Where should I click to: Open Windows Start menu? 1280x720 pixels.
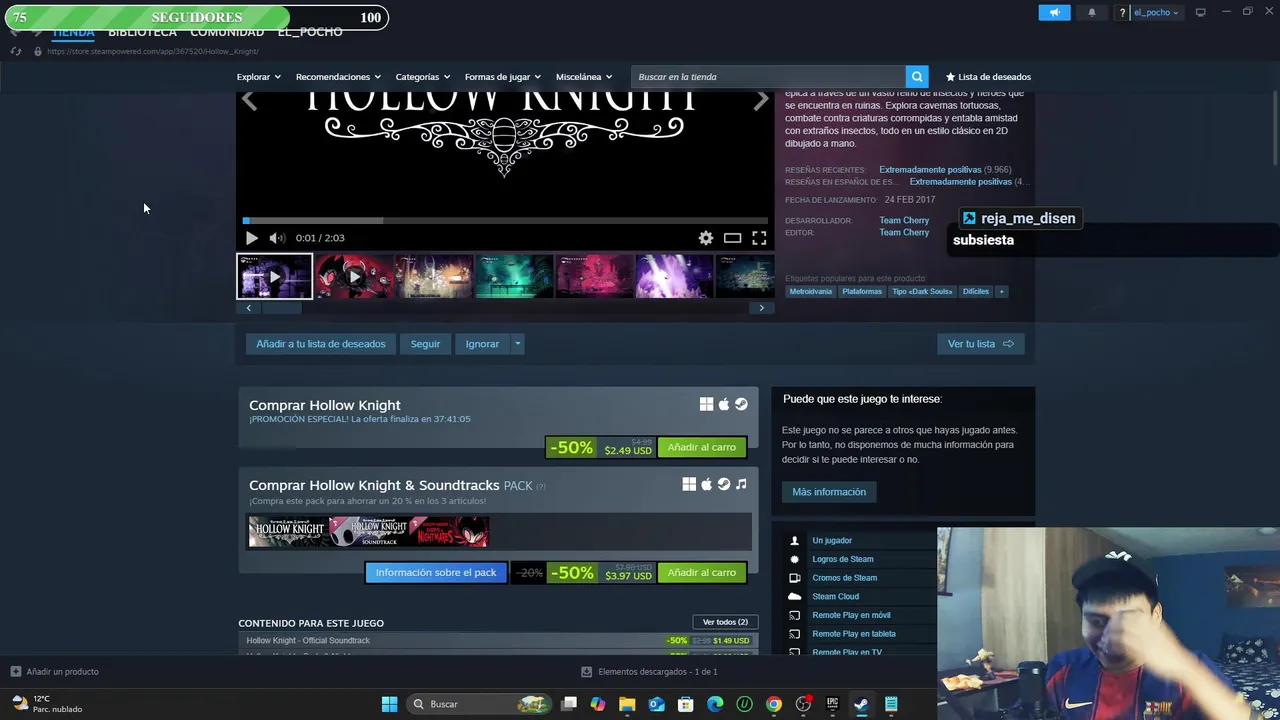point(389,704)
